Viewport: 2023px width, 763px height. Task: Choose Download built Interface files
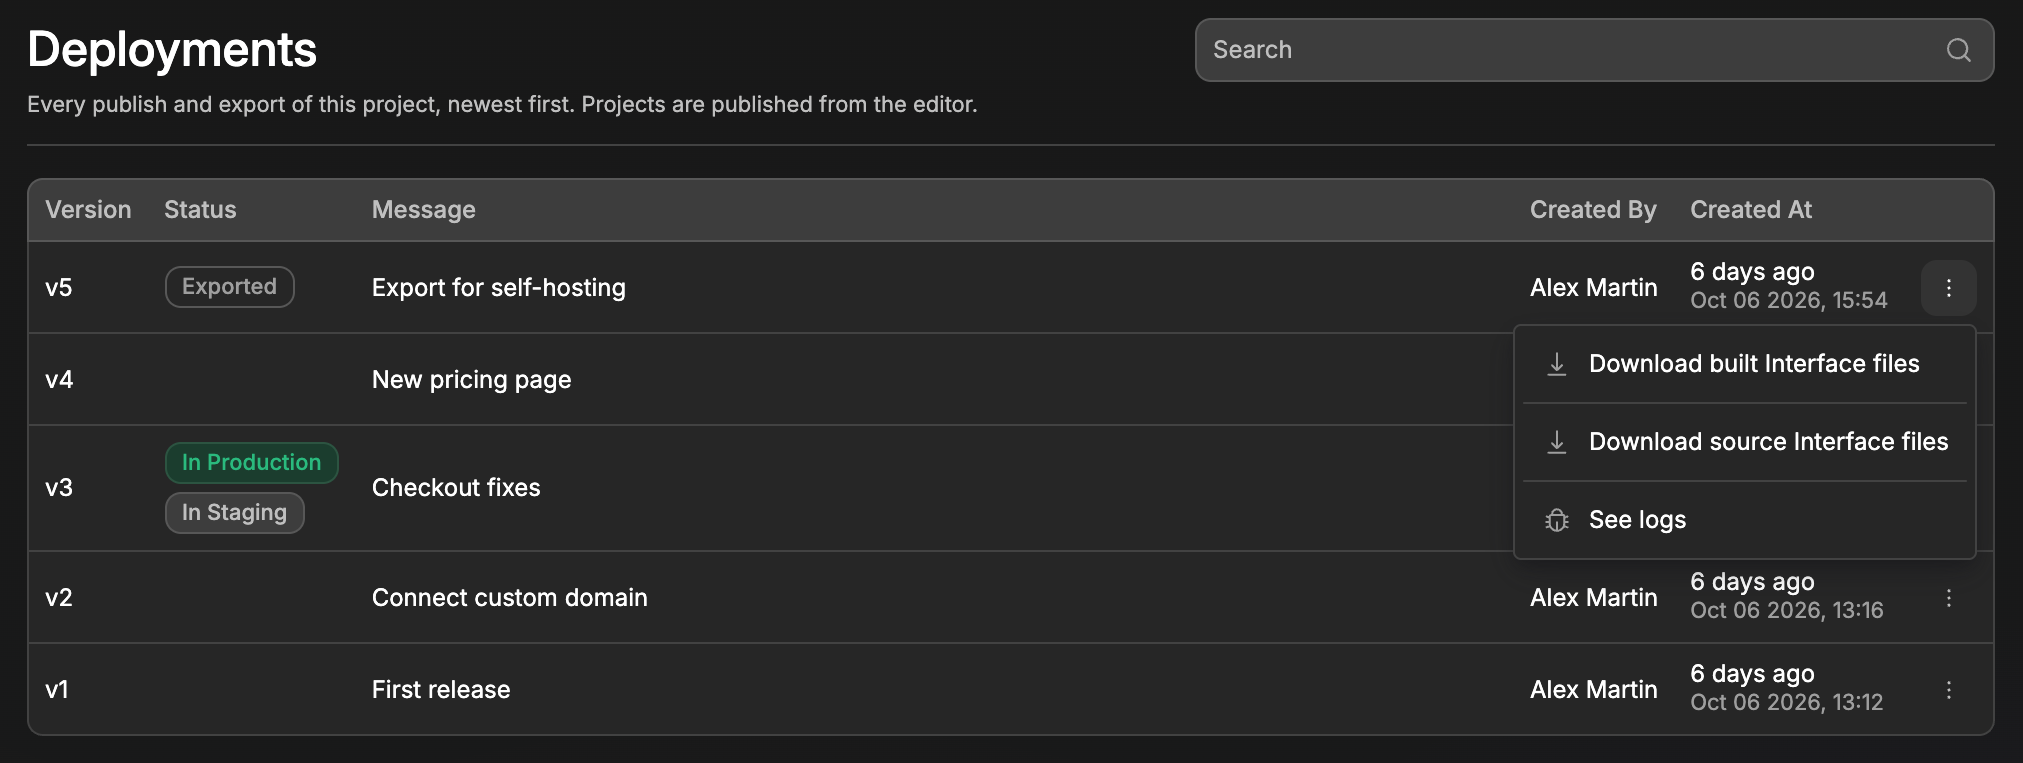[1744, 364]
